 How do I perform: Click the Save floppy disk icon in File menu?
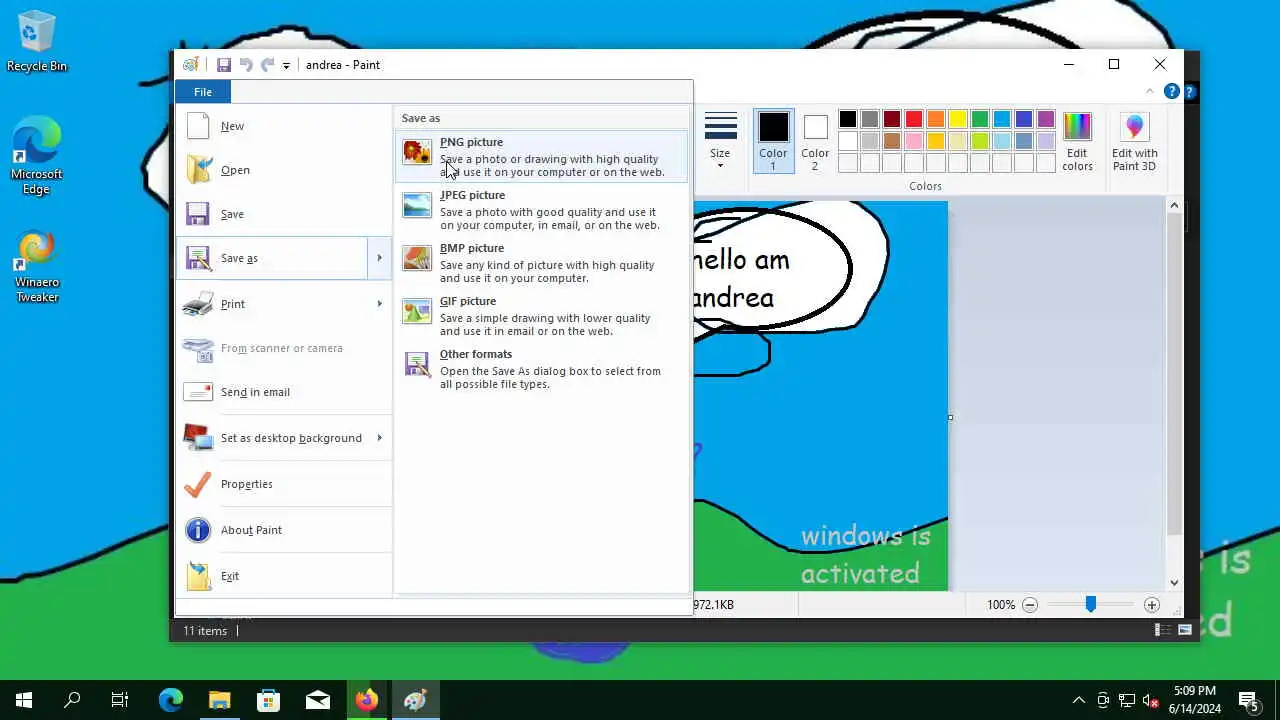[198, 214]
